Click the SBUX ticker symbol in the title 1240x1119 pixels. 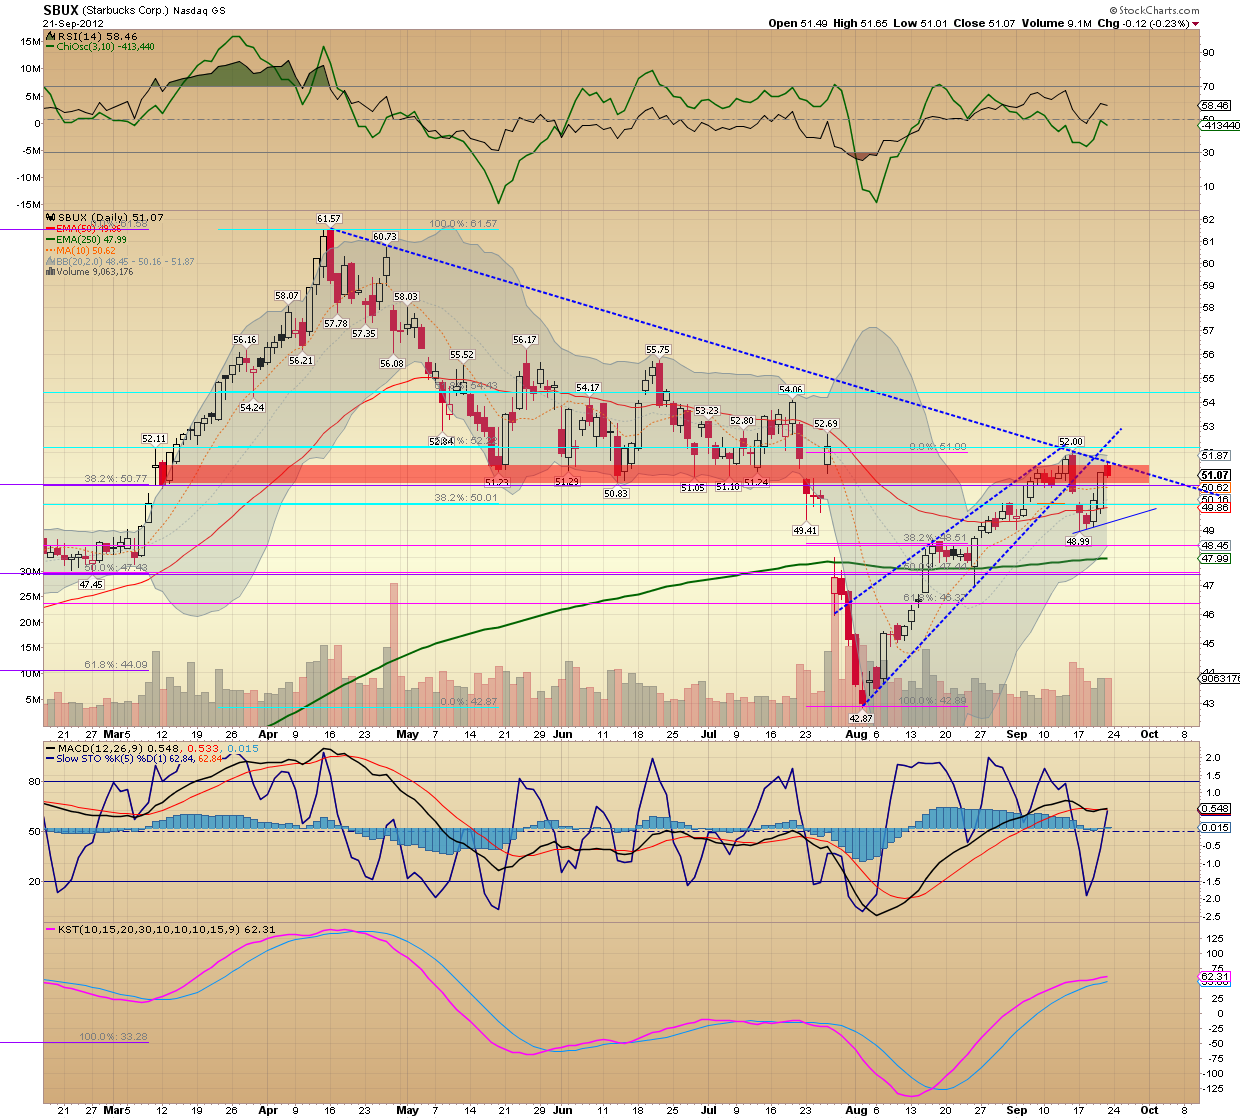pos(61,10)
